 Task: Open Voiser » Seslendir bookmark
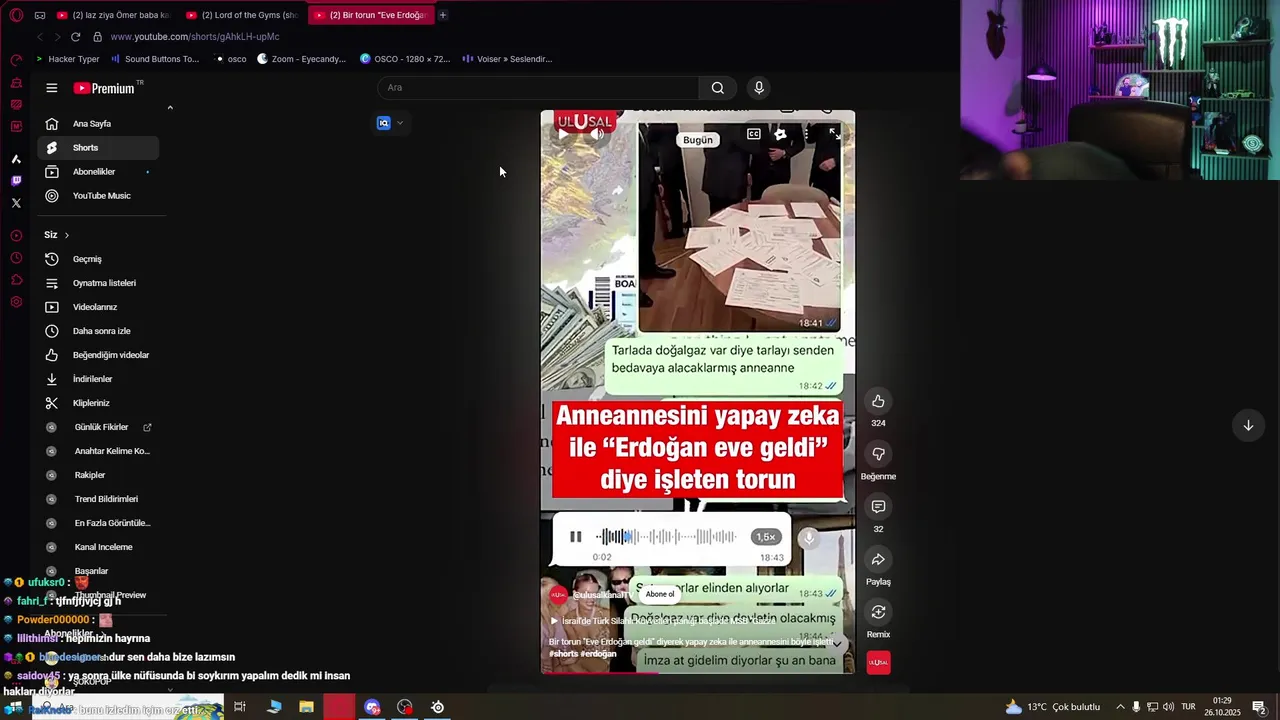507,59
